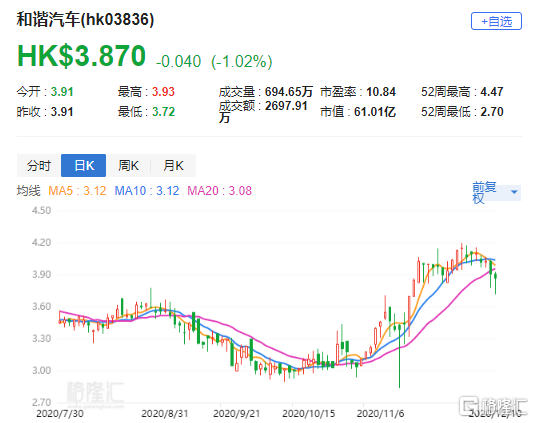Click the long-wick green candle near 2.85 low
Image resolution: width=534 pixels, height=423 pixels.
tap(399, 356)
